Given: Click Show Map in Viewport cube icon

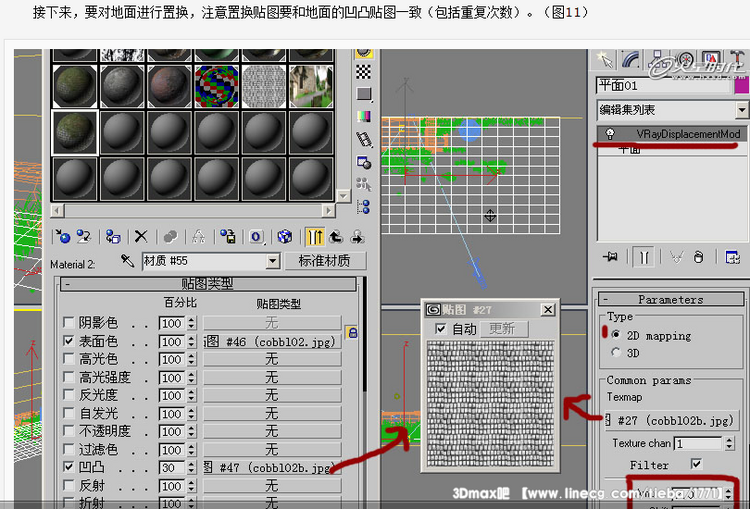Looking at the screenshot, I should click(x=285, y=237).
